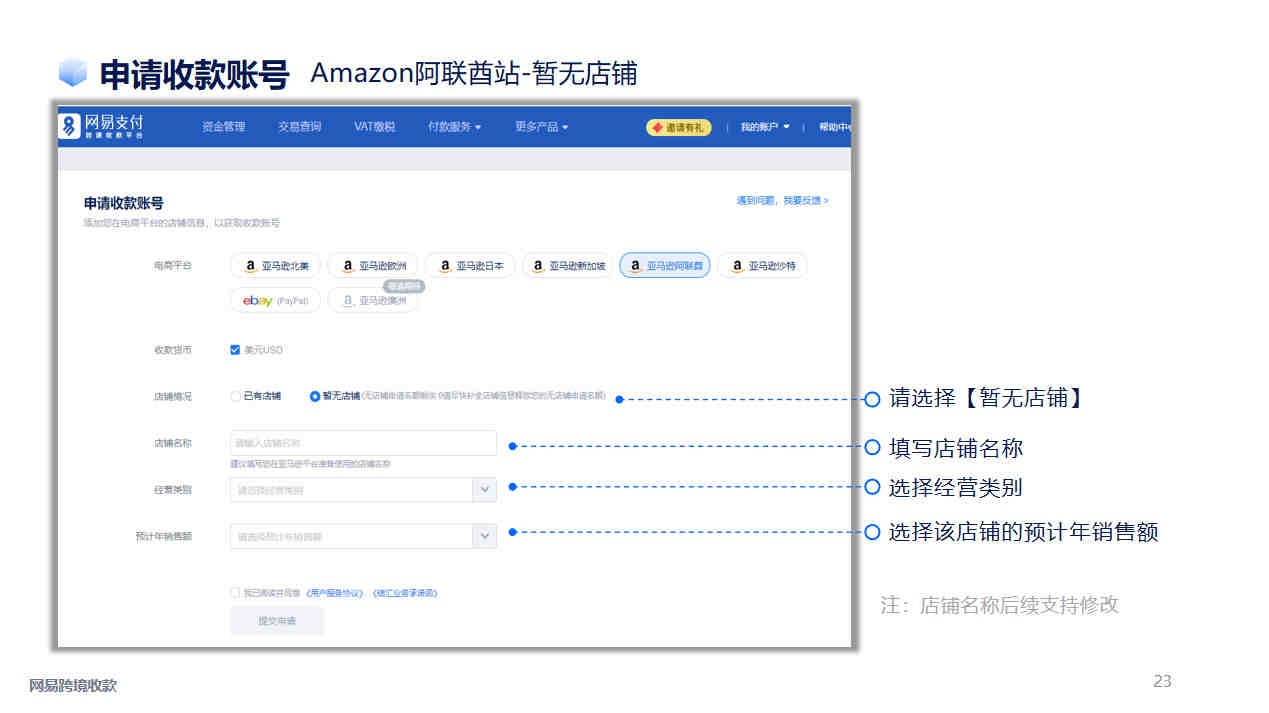1269x713 pixels.
Task: Click the 店铺名称 input field
Action: click(x=363, y=443)
